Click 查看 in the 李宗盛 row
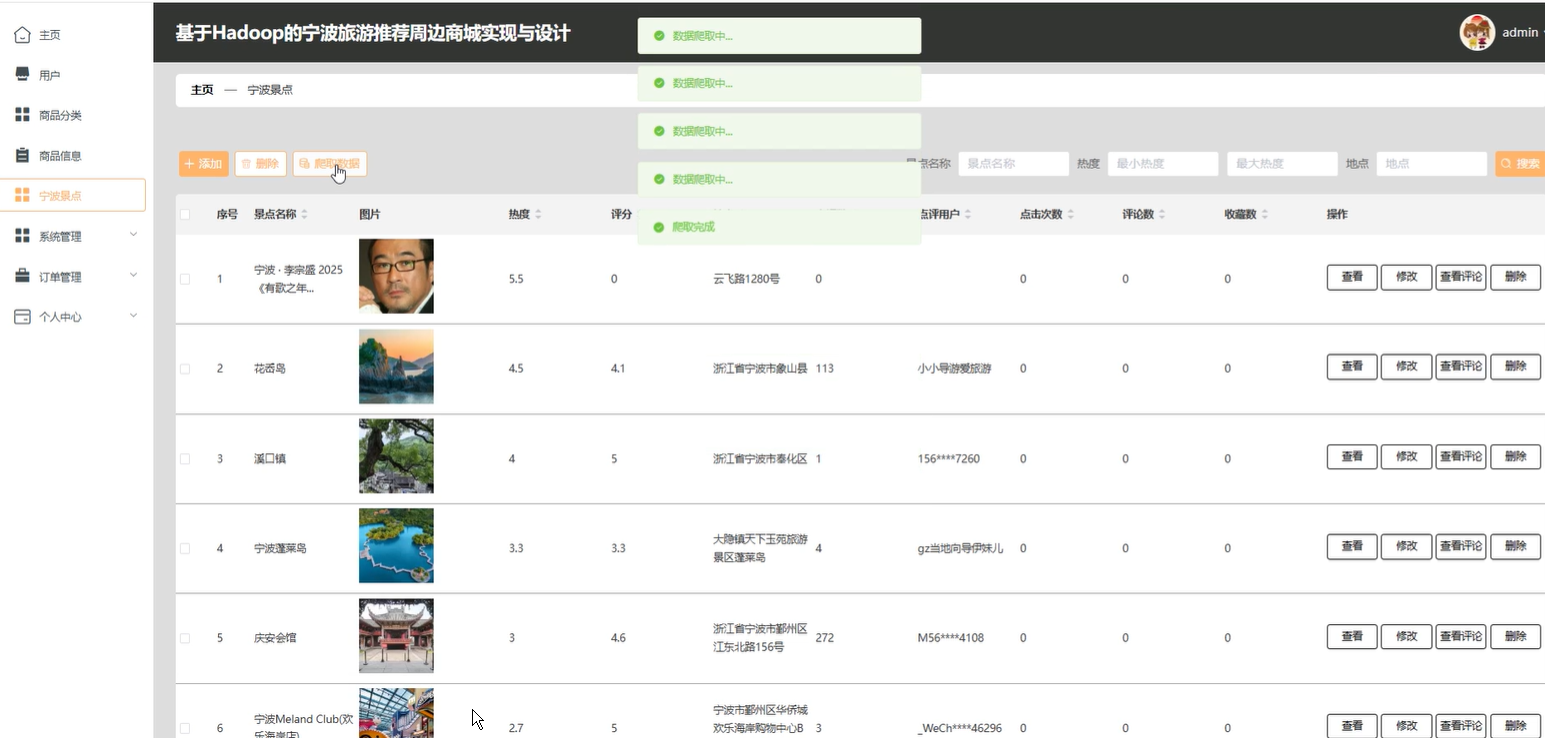The width and height of the screenshot is (1545, 738). pos(1352,277)
